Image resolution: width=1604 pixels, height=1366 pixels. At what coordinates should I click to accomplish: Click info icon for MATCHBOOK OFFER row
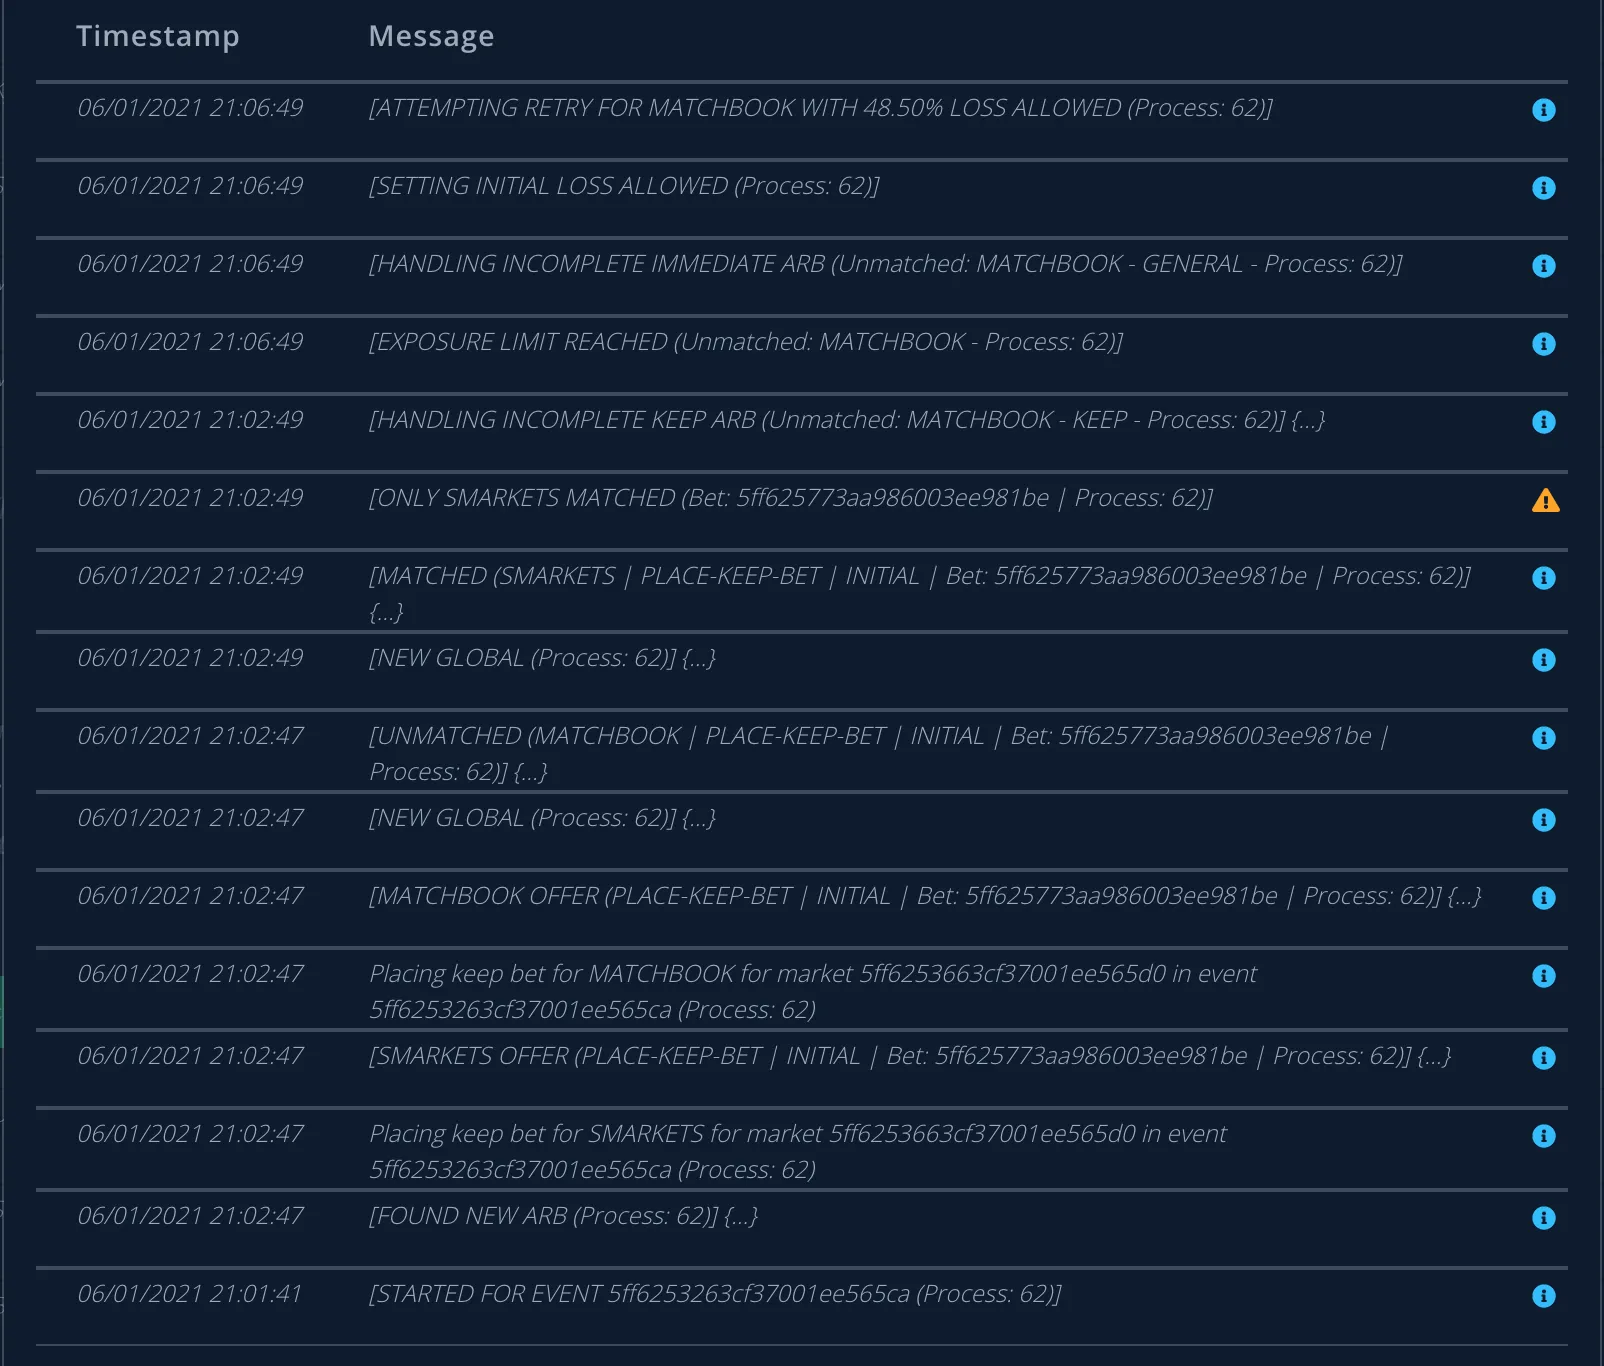click(1544, 898)
